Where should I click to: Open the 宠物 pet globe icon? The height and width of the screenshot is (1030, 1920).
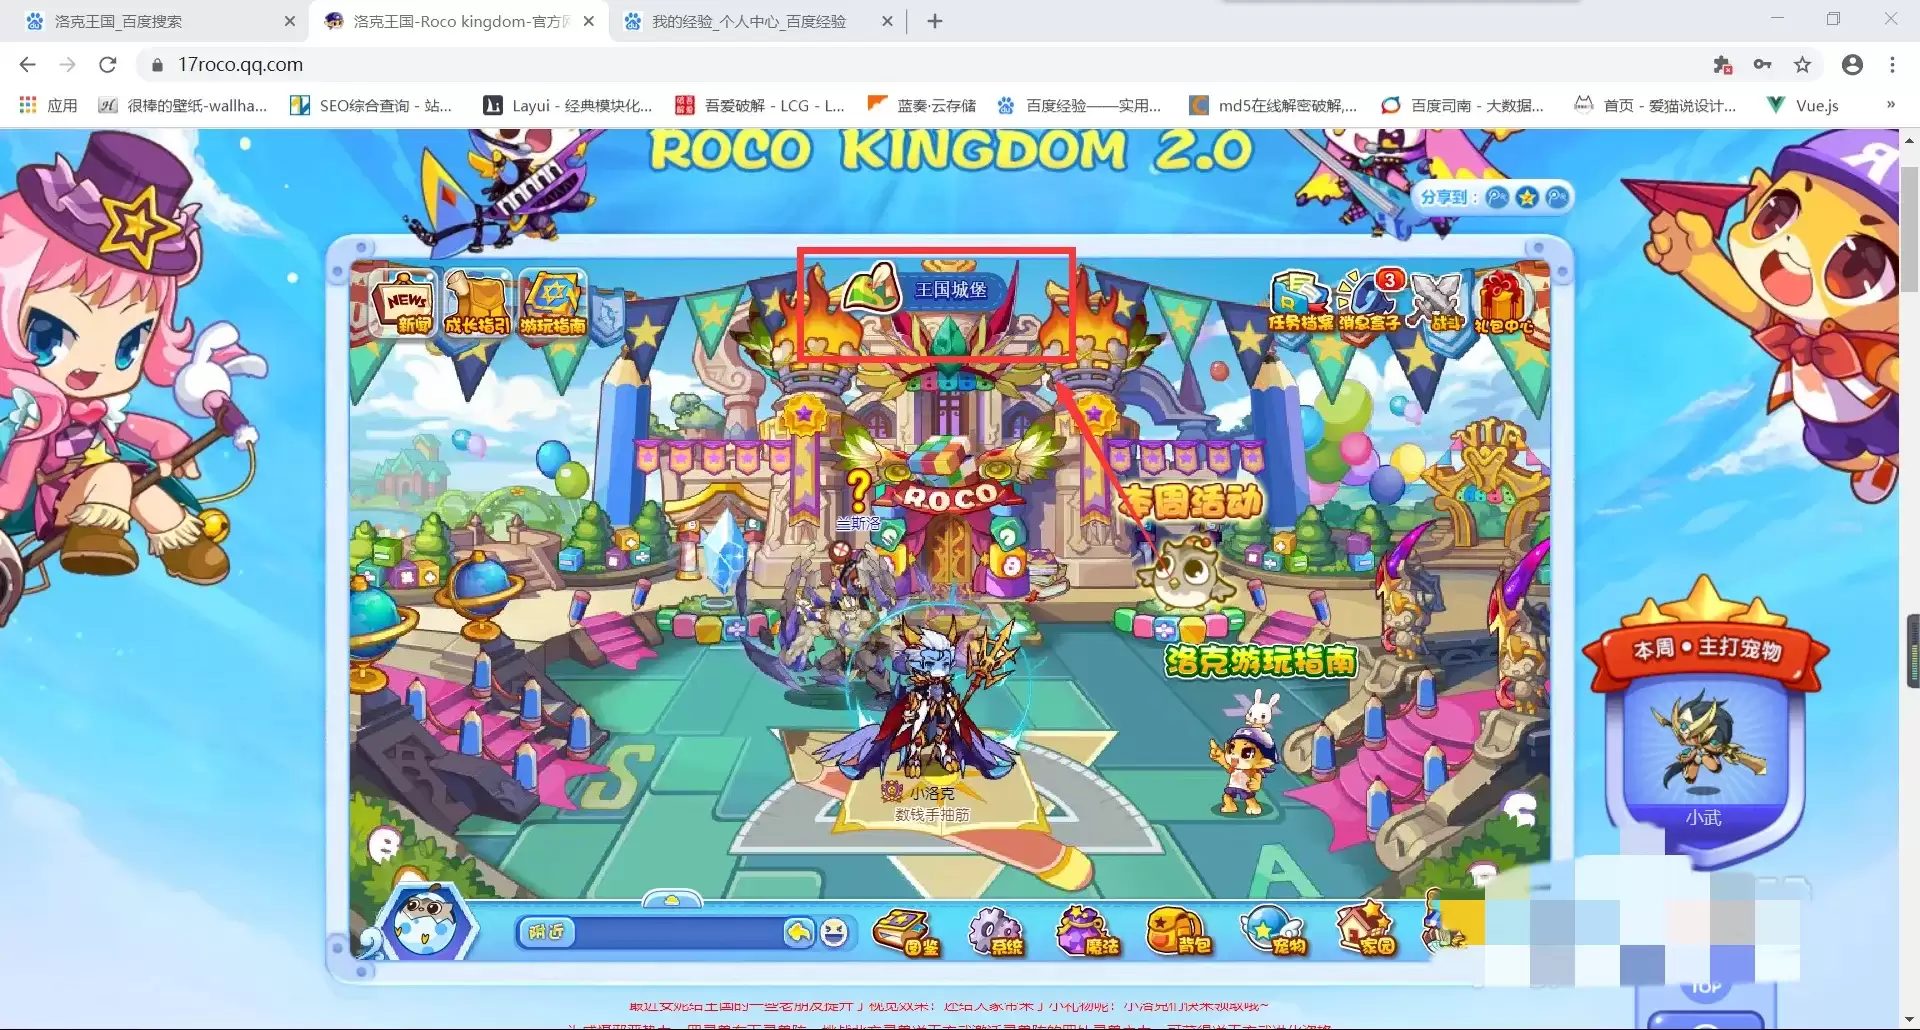pyautogui.click(x=1274, y=932)
